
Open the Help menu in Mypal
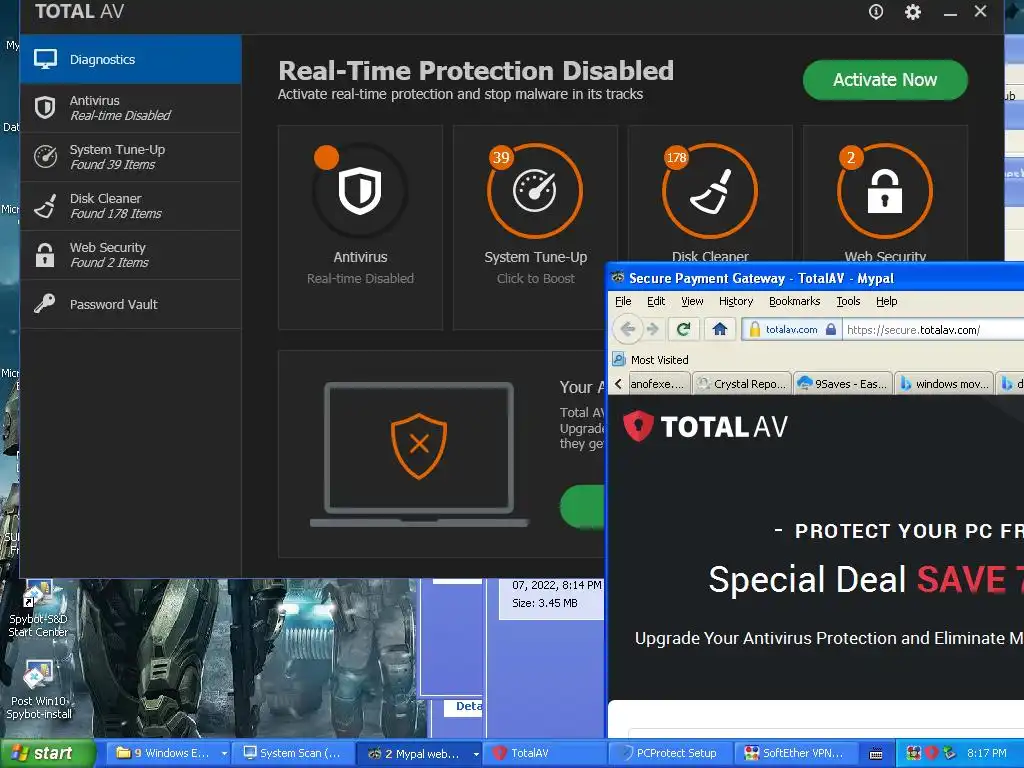[x=886, y=301]
